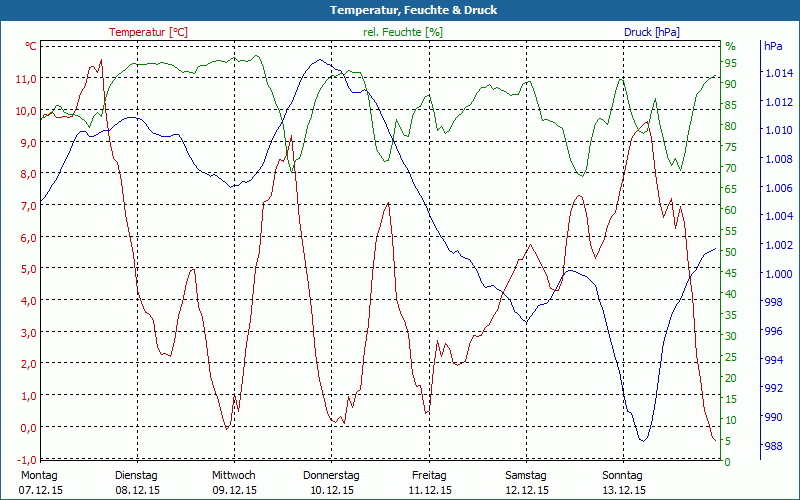The image size is (800, 500).
Task: Click the '6,0' temperature axis value
Action: coord(28,237)
